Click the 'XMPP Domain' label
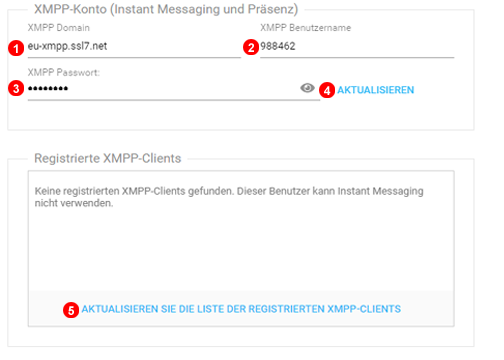The width and height of the screenshot is (504, 360). coord(59,28)
